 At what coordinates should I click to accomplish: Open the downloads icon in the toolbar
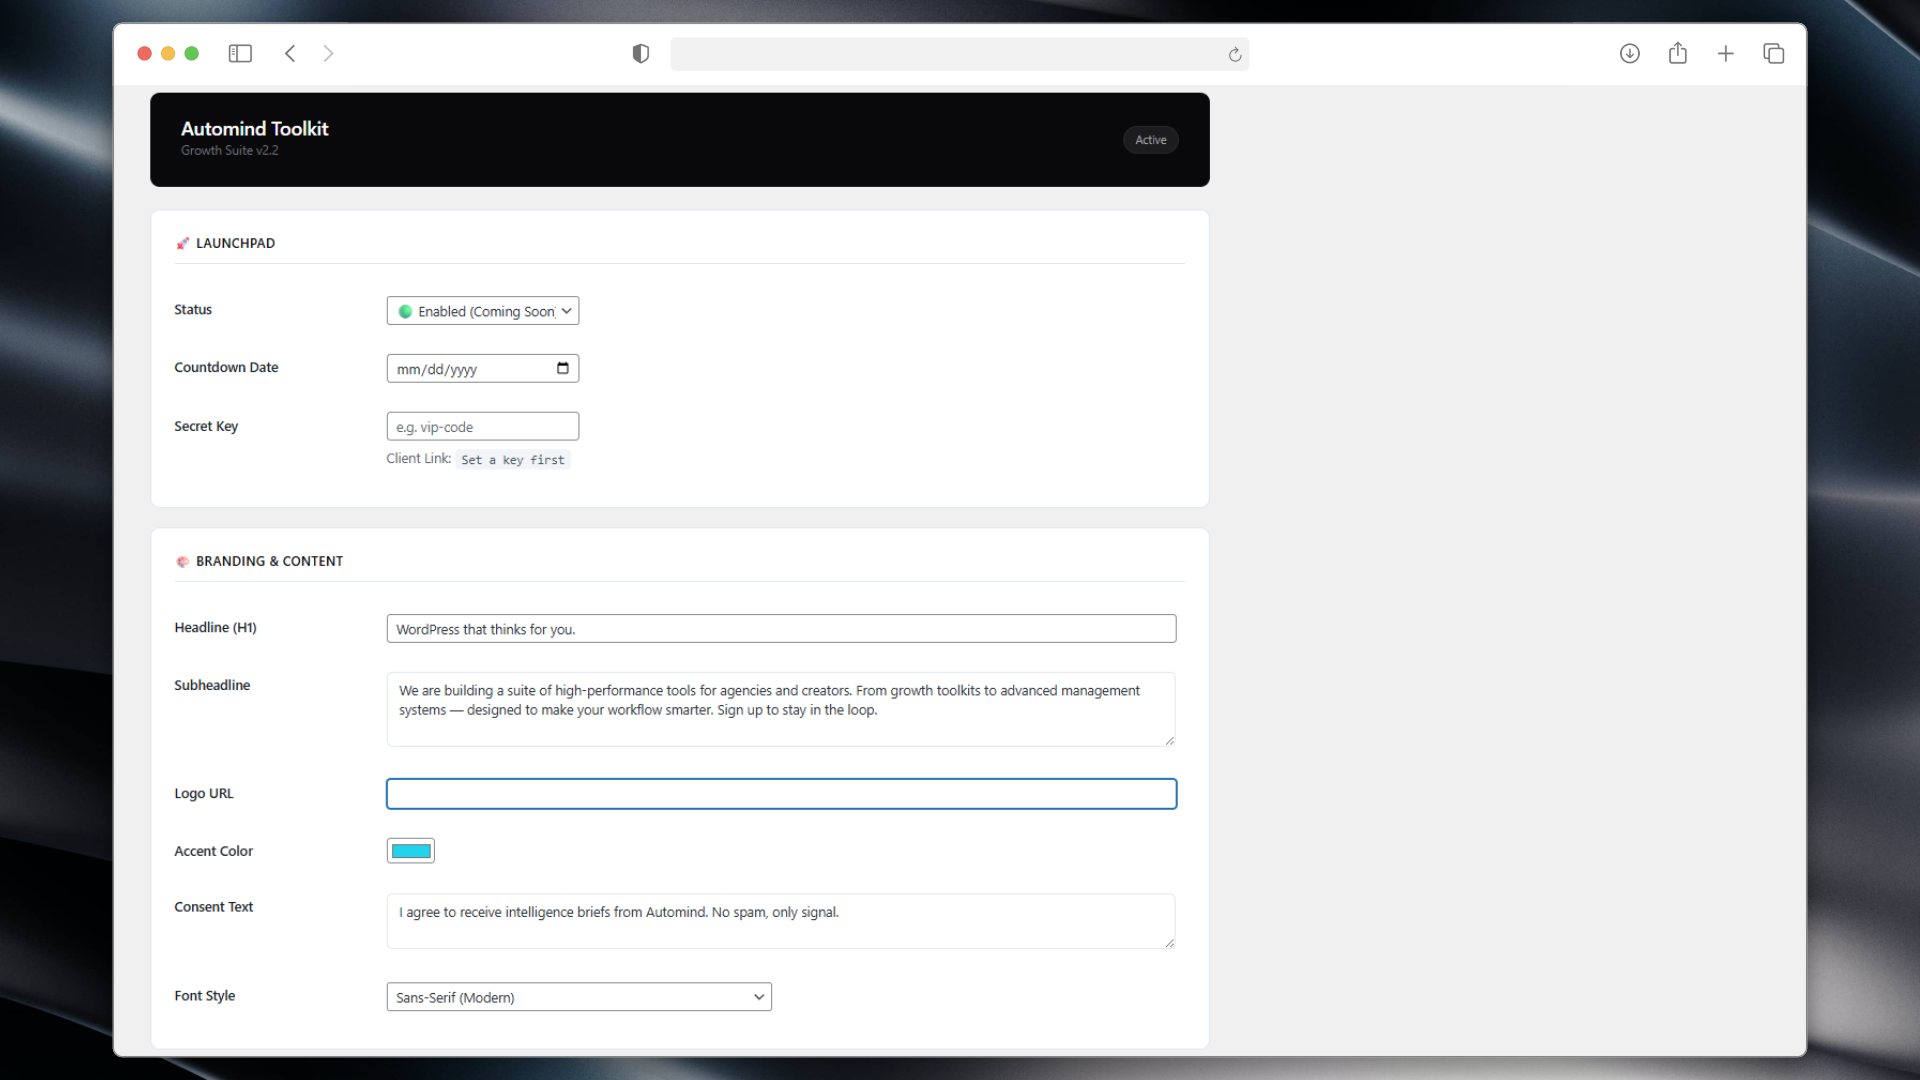(1630, 54)
